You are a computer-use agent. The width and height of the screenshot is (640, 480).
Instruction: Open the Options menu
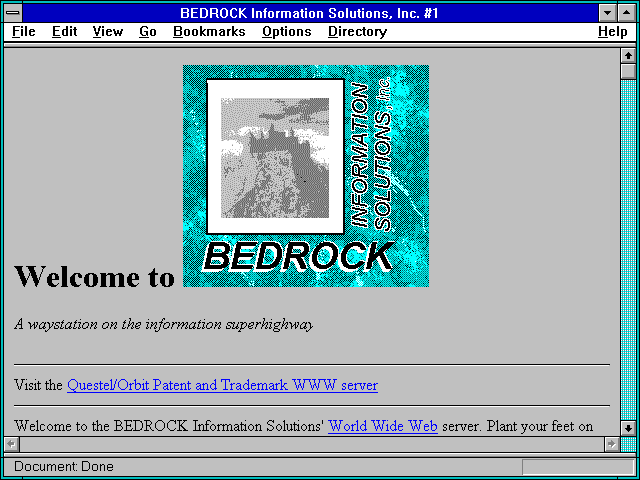pyautogui.click(x=287, y=32)
